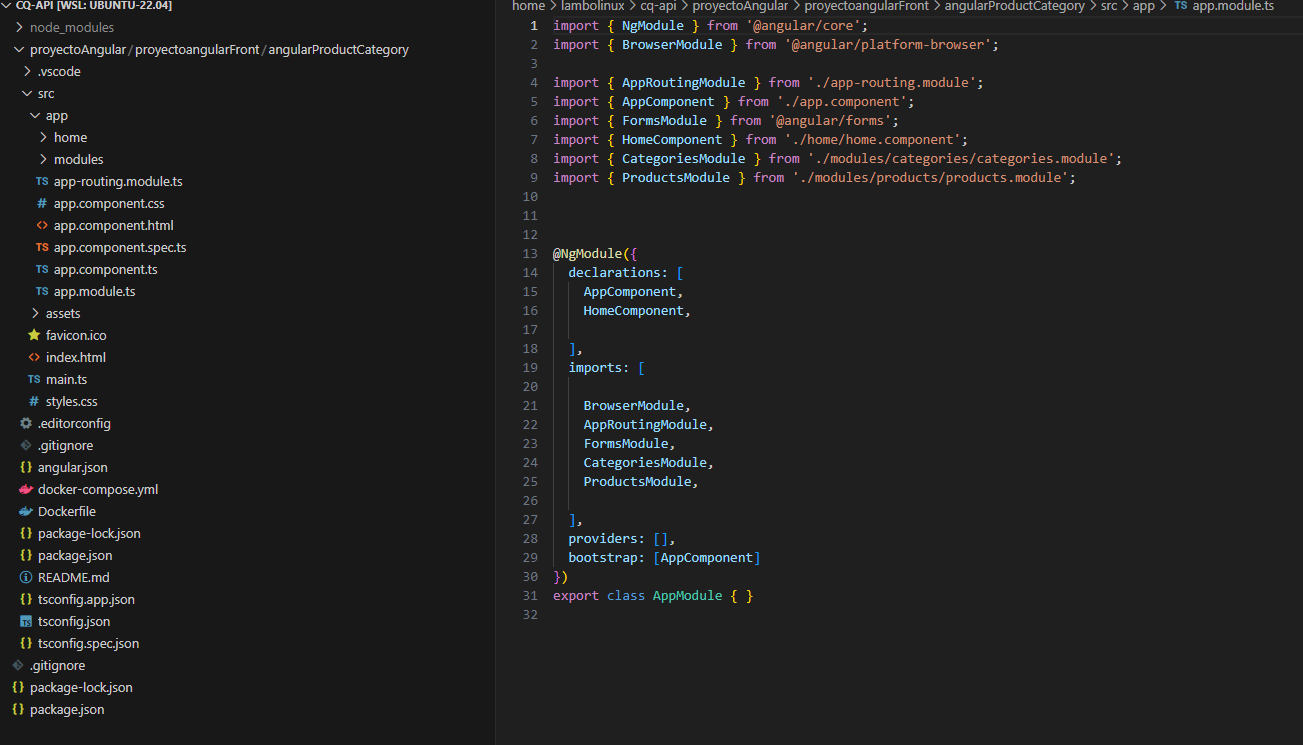The image size is (1303, 745).
Task: Click the HTML icon of index.html
Action: [x=34, y=357]
